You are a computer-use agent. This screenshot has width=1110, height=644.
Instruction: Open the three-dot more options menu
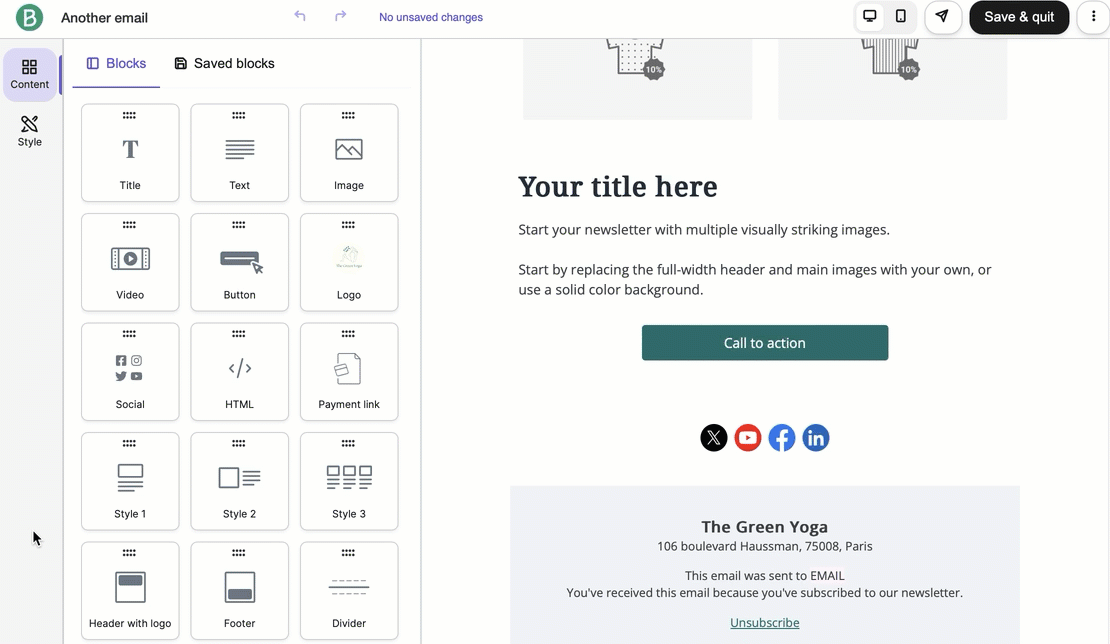pyautogui.click(x=1093, y=17)
